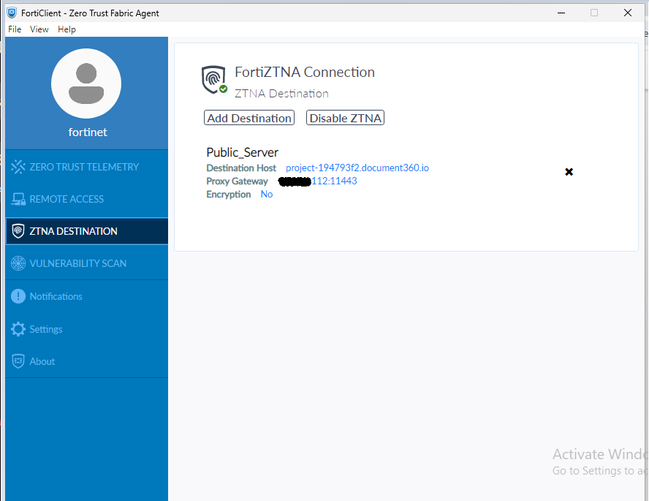Click the FortiClient title bar app icon
The width and height of the screenshot is (649, 501).
[x=12, y=13]
